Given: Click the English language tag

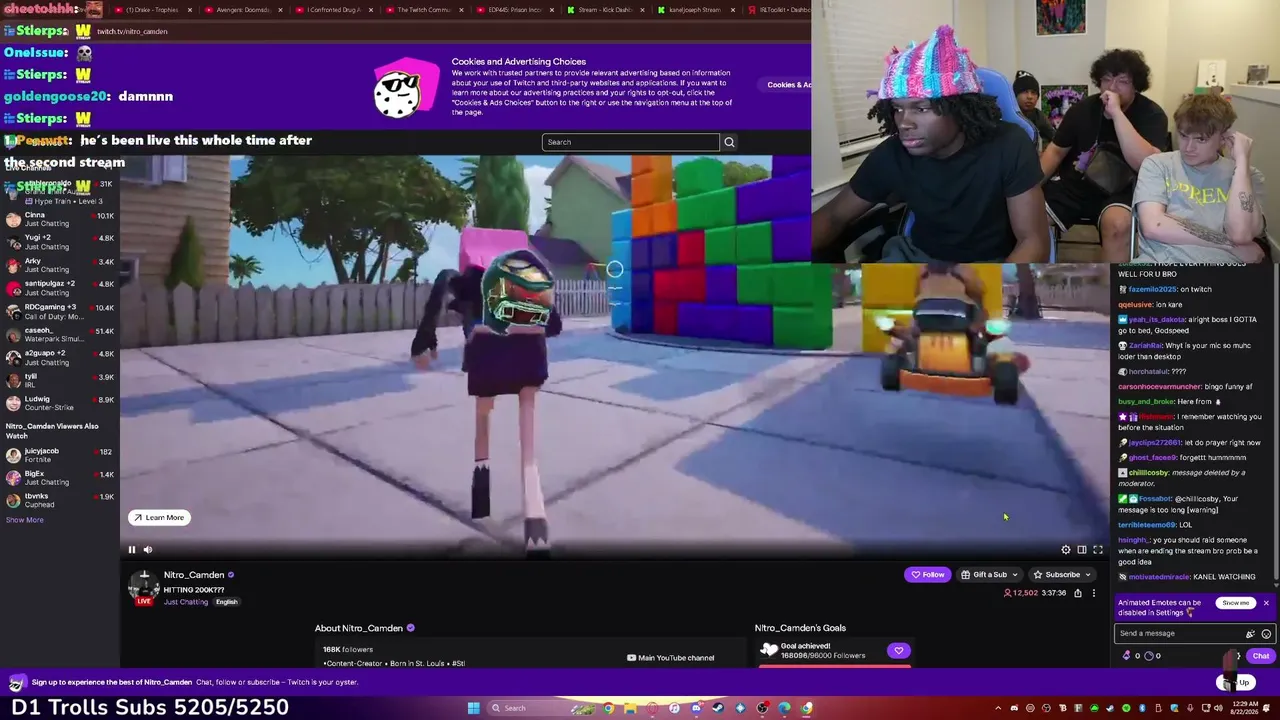Looking at the screenshot, I should tap(227, 602).
